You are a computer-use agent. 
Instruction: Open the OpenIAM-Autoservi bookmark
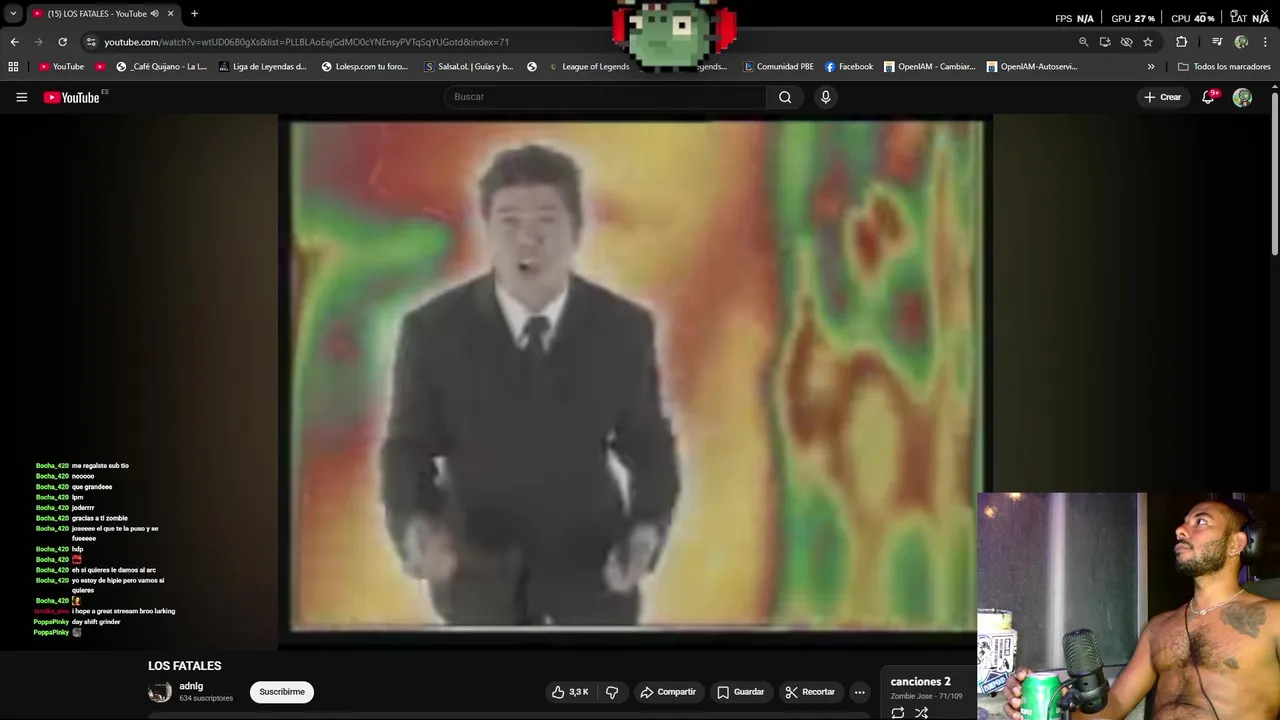click(1031, 67)
